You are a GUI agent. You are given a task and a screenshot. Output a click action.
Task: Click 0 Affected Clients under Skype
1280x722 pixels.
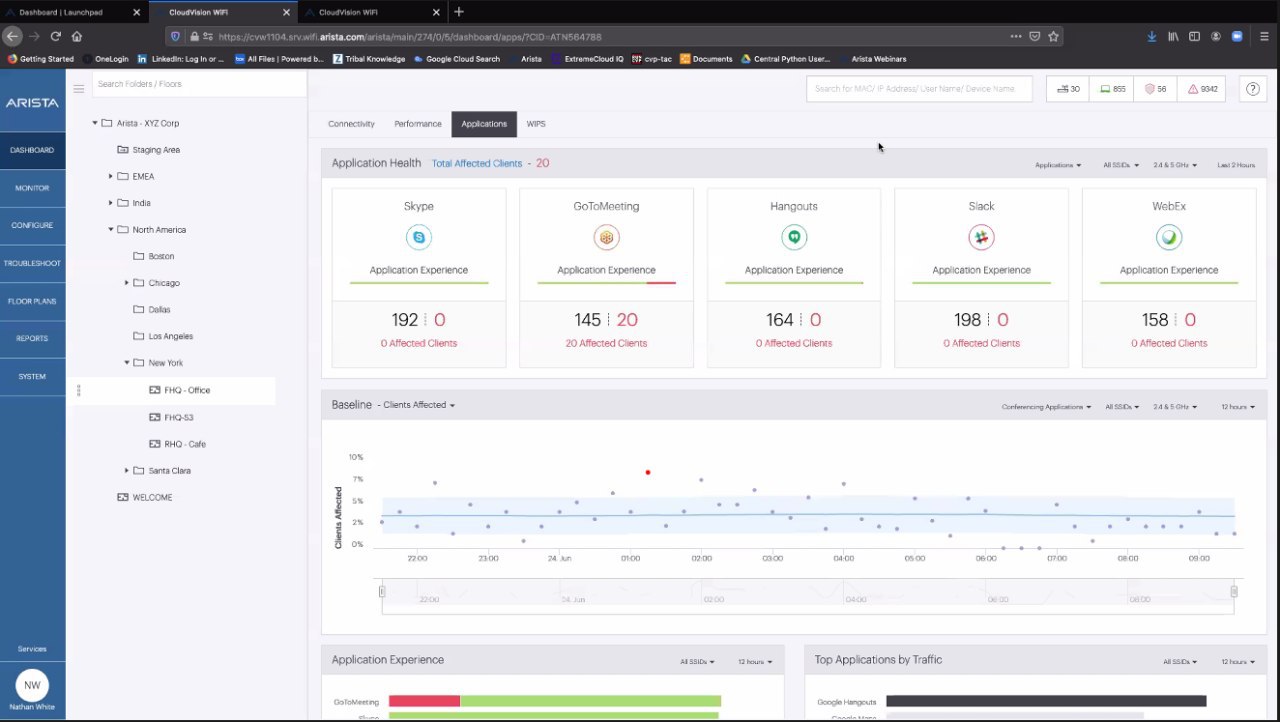click(419, 343)
